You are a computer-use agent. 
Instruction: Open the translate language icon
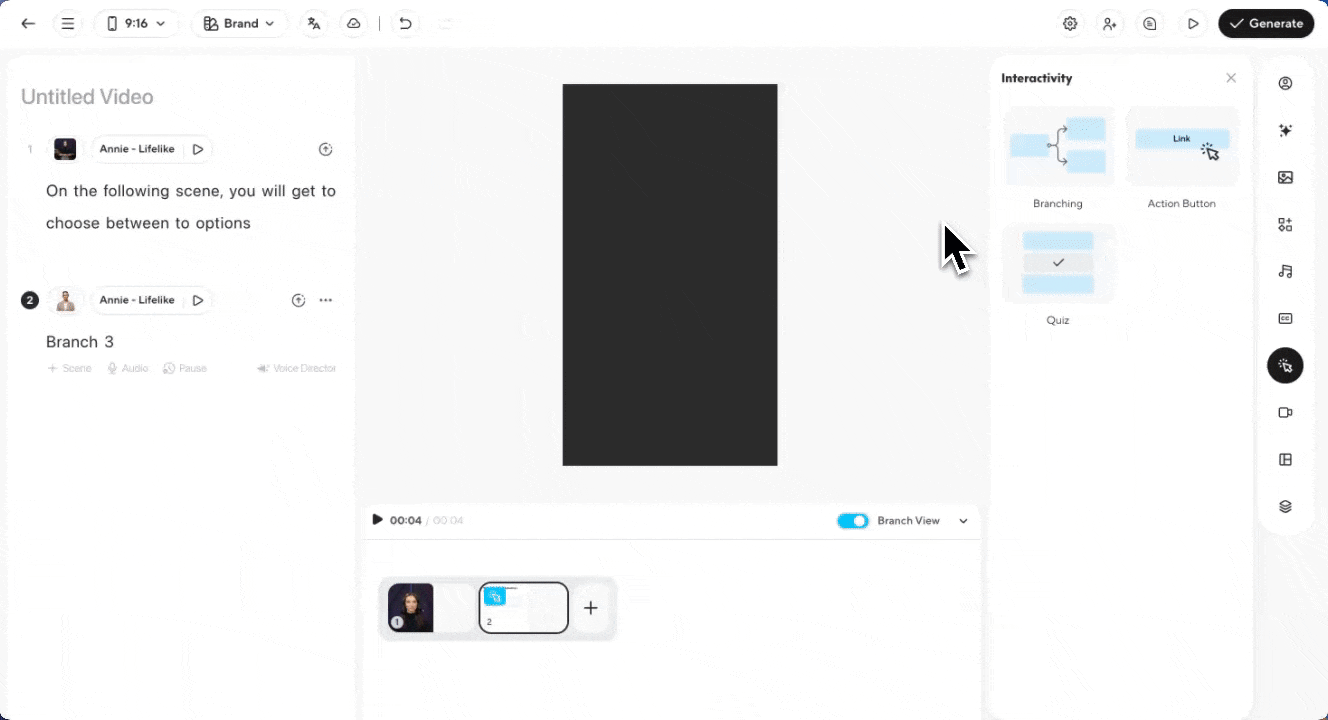(x=314, y=24)
